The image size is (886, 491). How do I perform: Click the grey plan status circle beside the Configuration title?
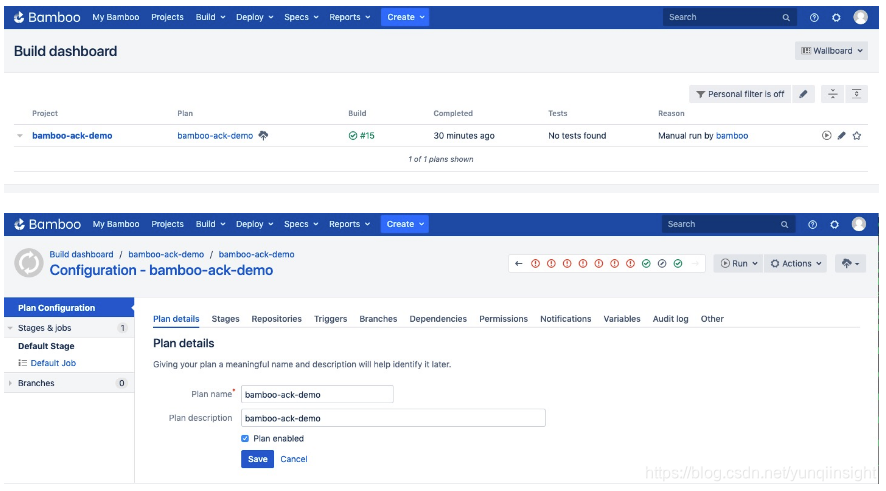point(29,263)
